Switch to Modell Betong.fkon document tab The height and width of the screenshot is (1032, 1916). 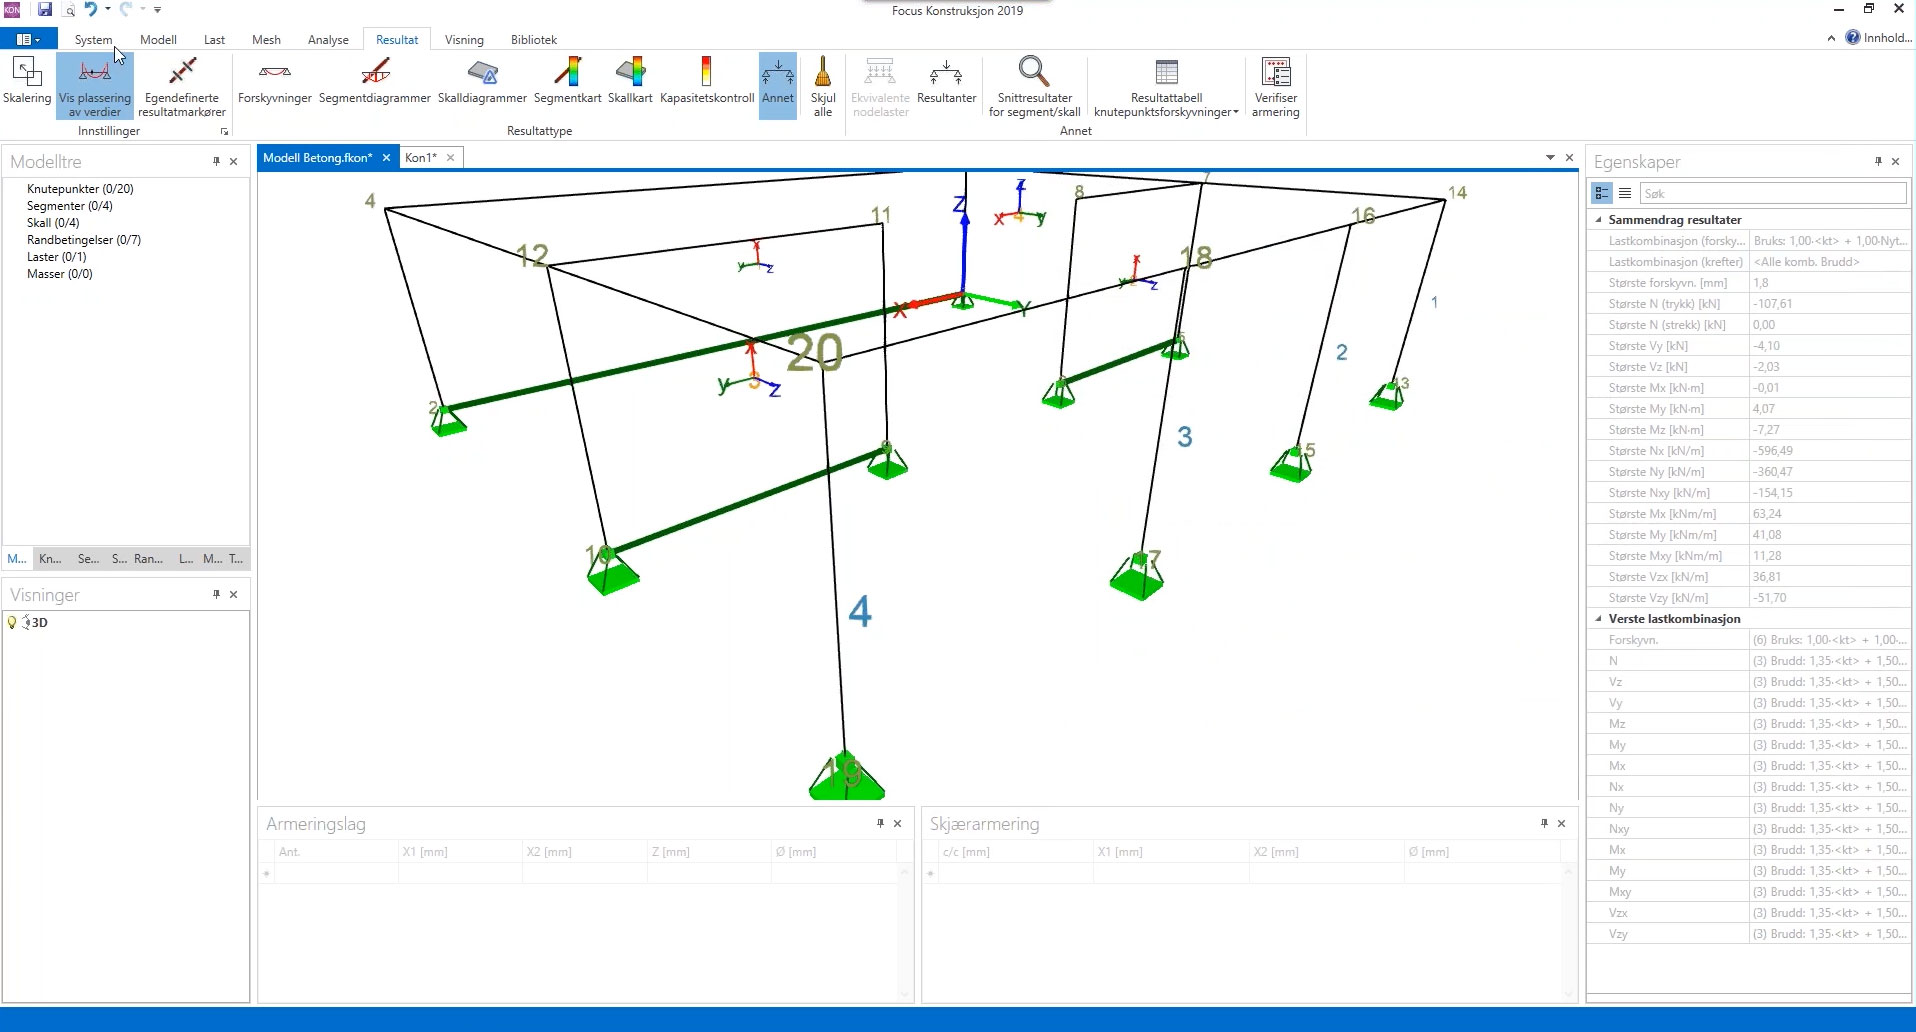(x=318, y=158)
